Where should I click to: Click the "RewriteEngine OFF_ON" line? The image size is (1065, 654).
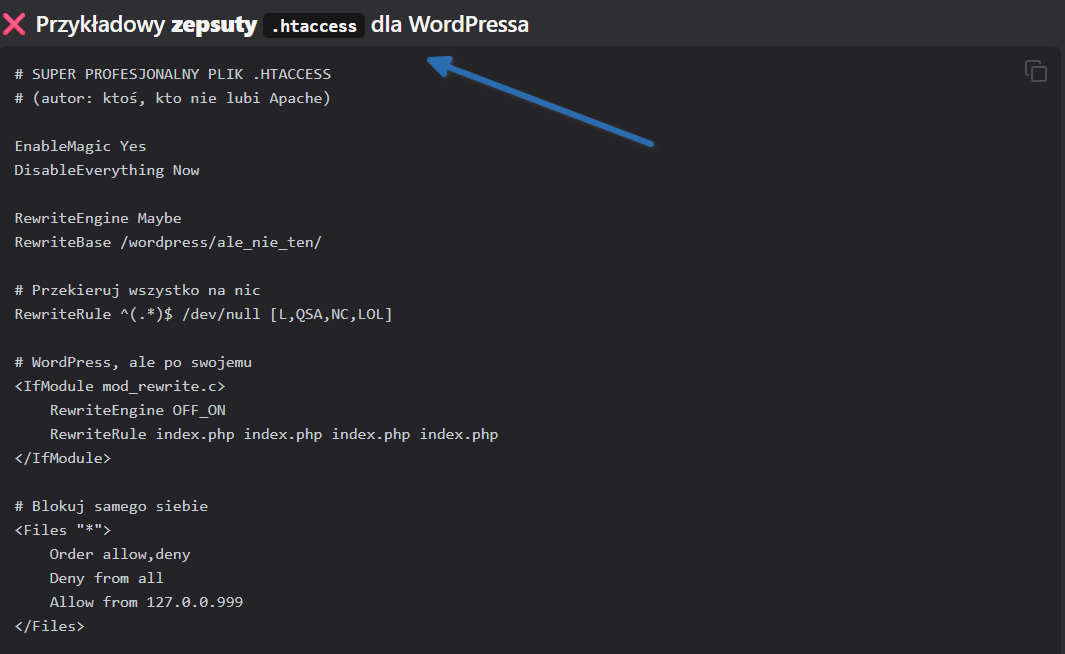pos(144,410)
